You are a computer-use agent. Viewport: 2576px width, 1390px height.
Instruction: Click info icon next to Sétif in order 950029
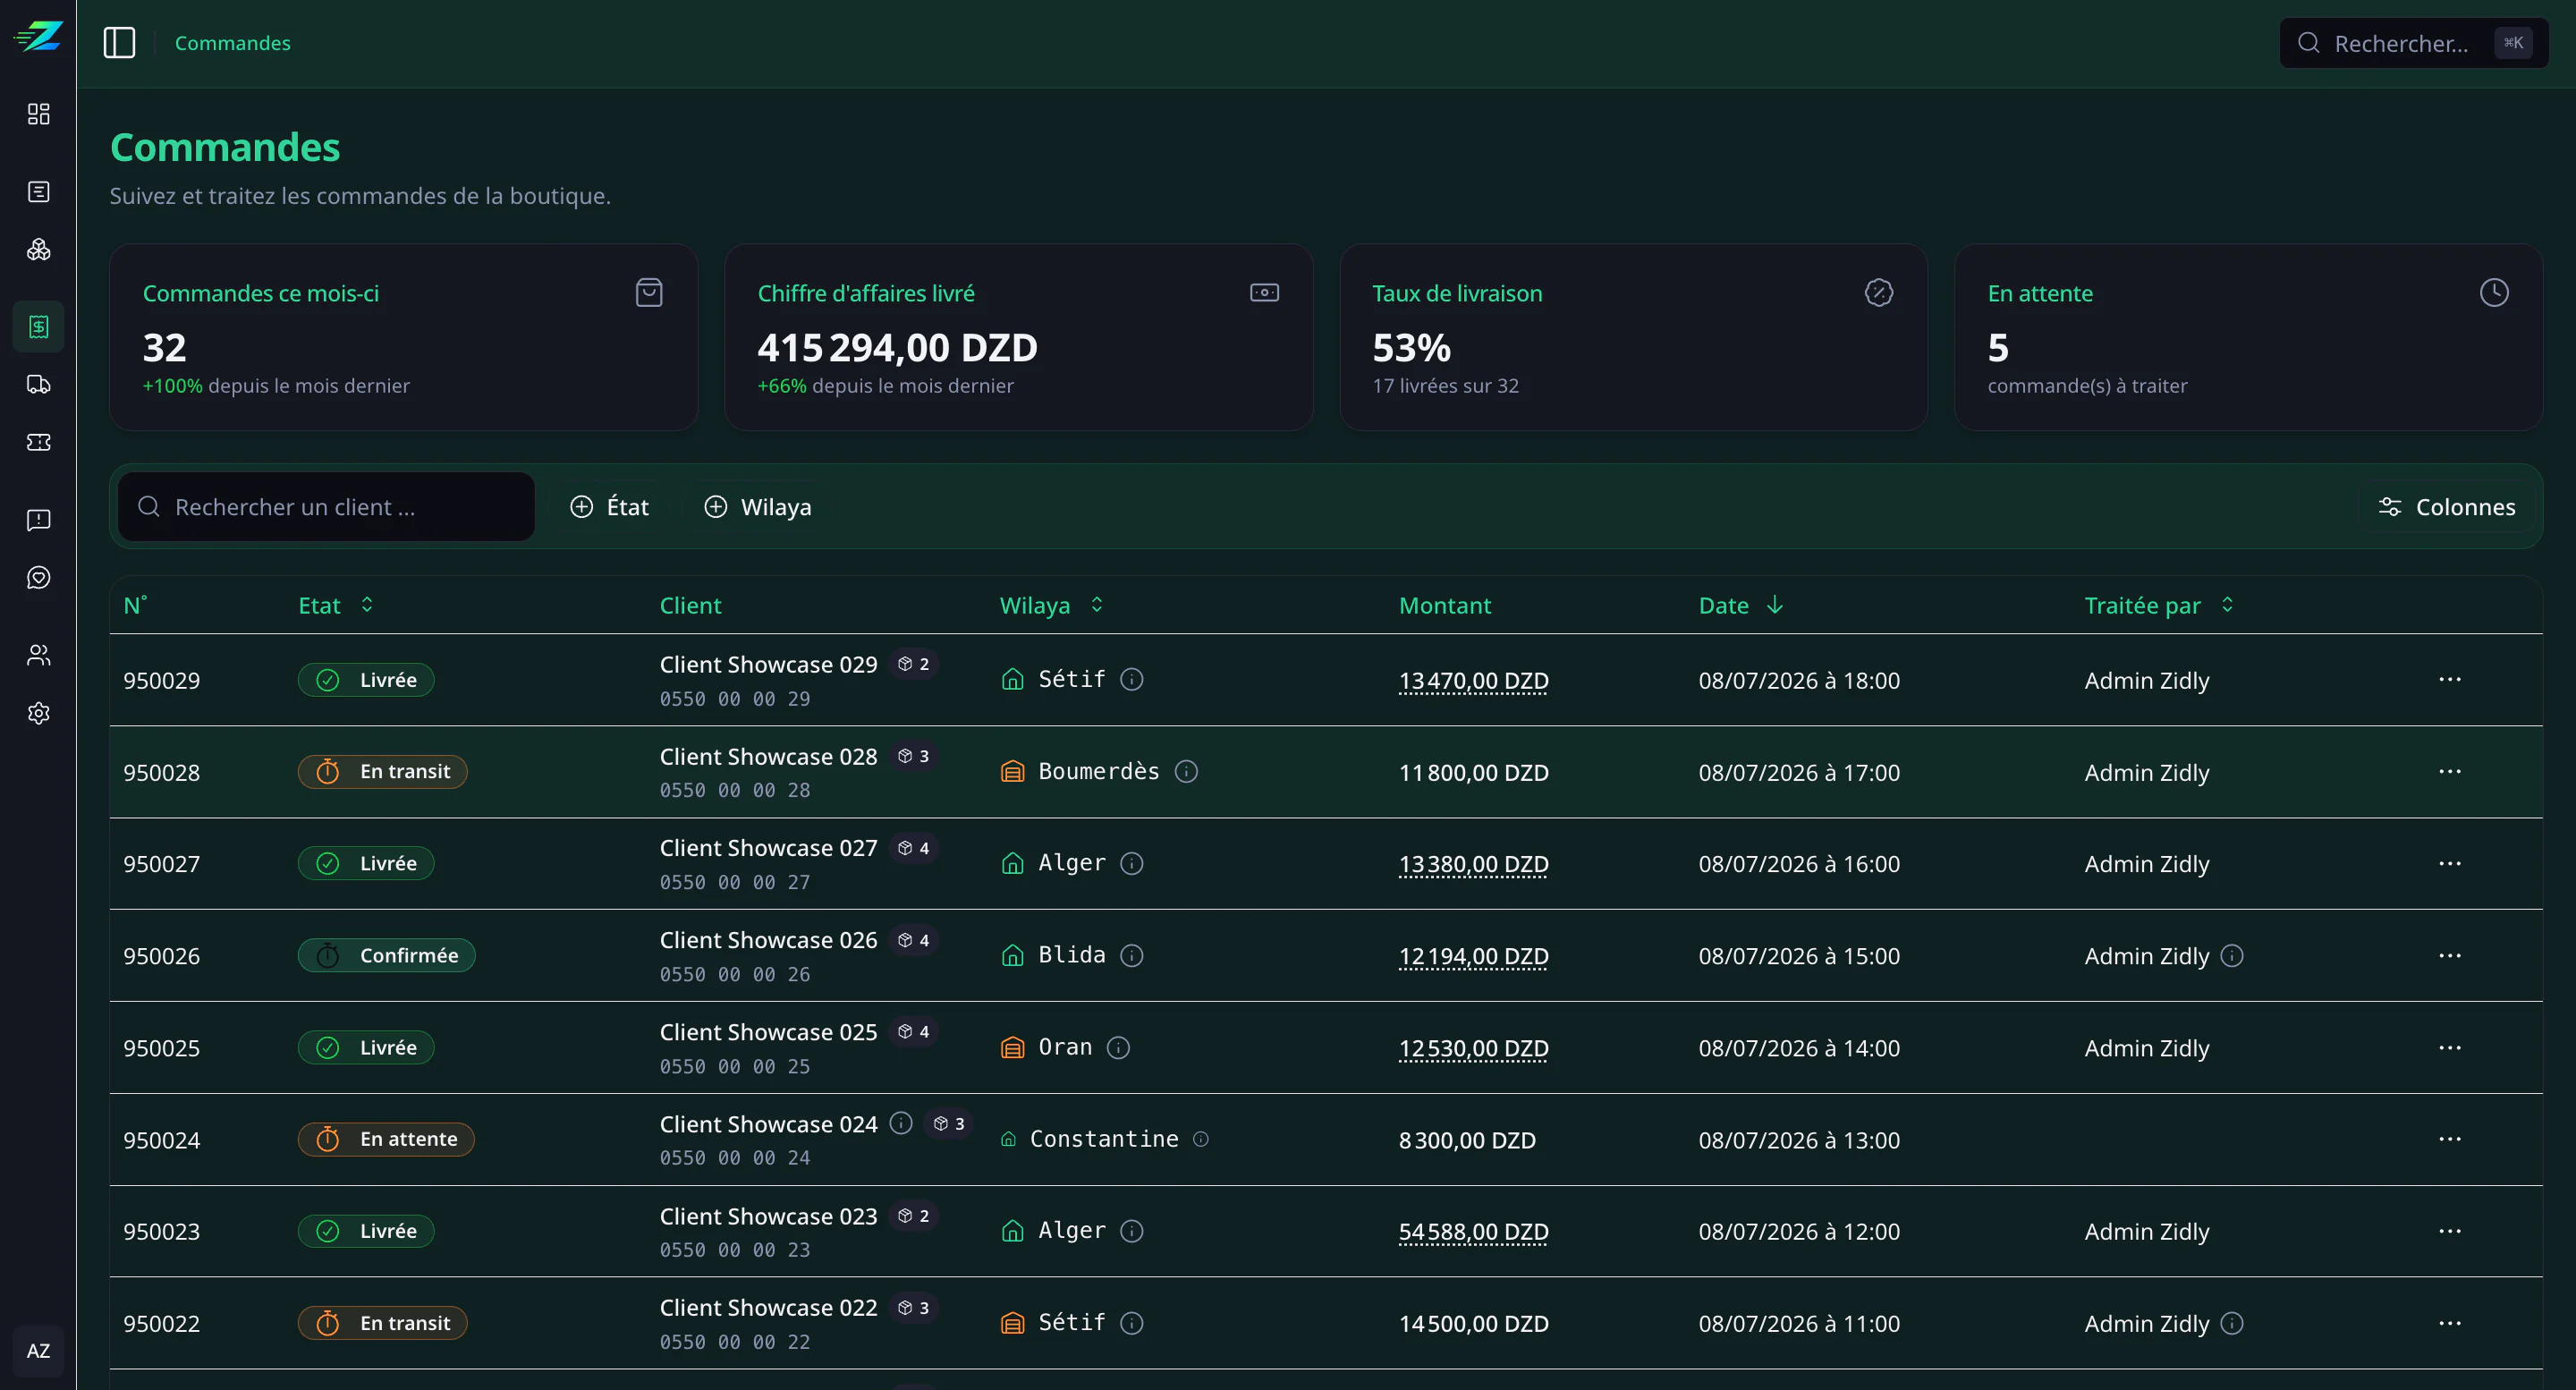click(x=1131, y=680)
